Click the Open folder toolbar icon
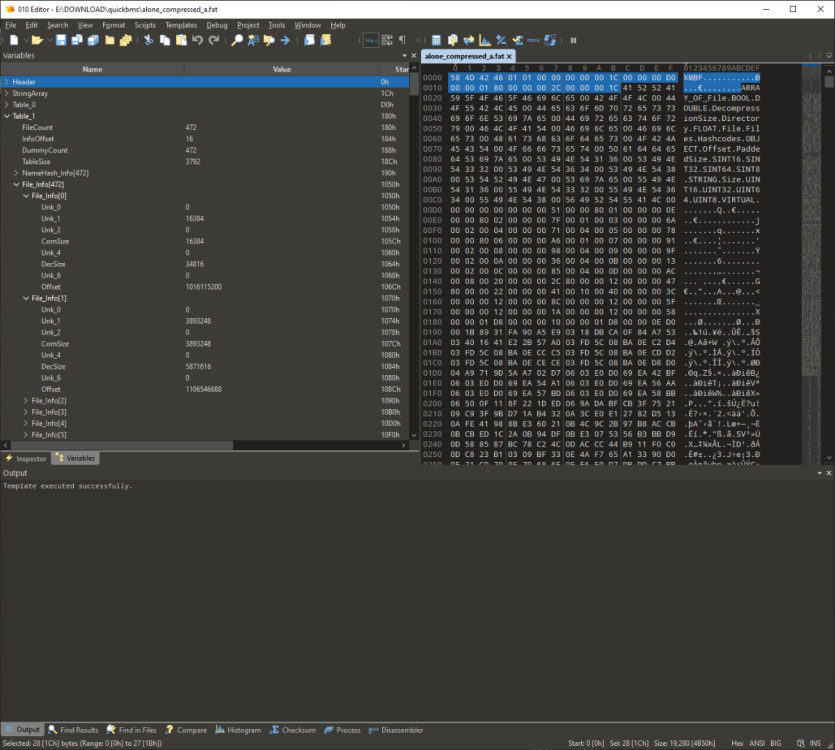 (36, 40)
